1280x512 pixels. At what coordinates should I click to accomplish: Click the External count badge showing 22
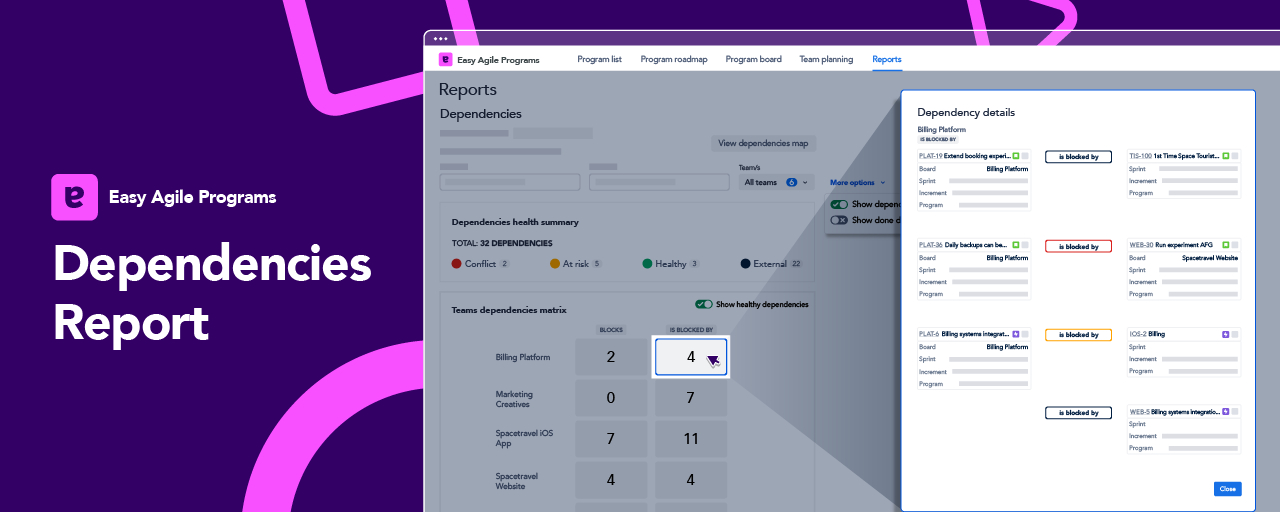click(796, 264)
